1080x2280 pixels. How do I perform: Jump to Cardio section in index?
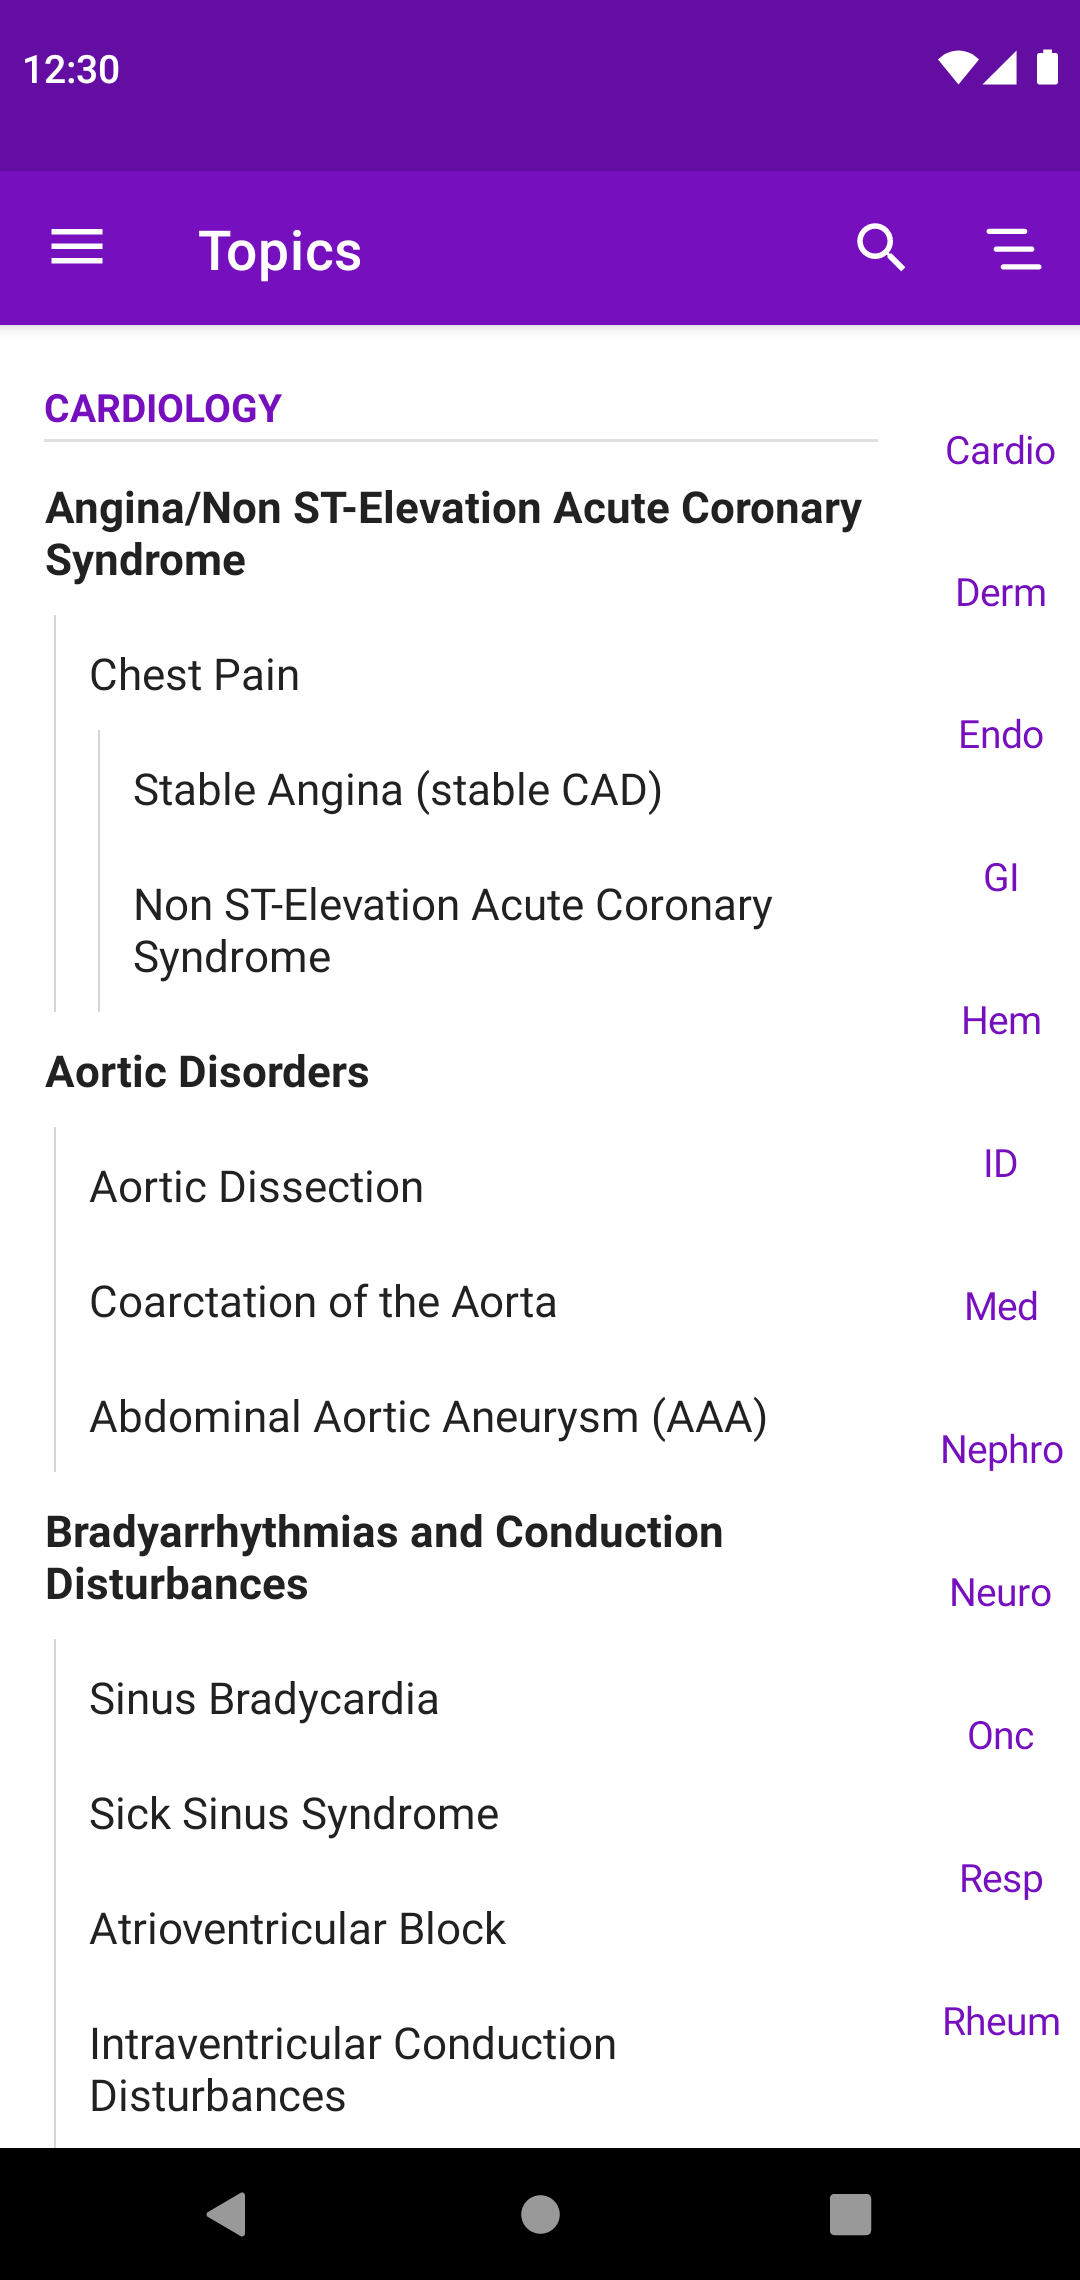click(x=1000, y=451)
